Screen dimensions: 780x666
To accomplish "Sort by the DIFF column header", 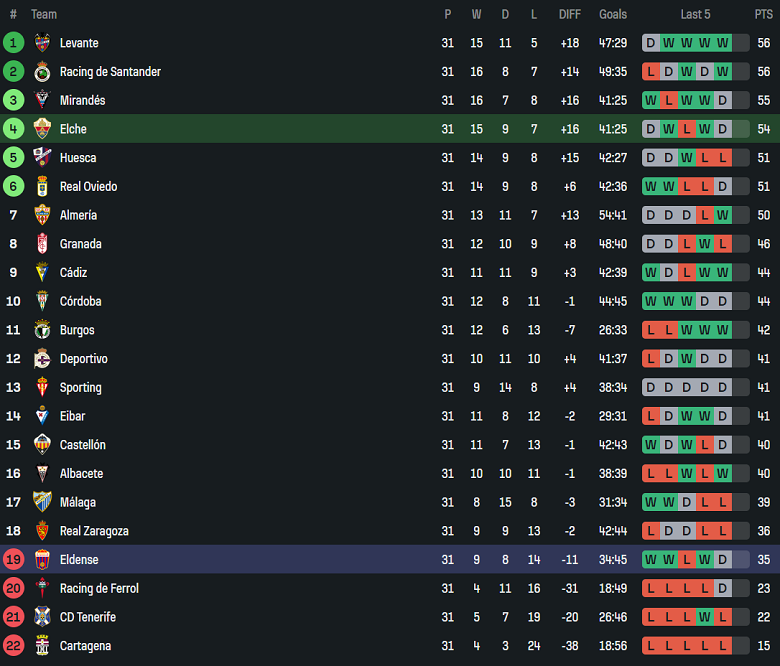I will point(570,14).
